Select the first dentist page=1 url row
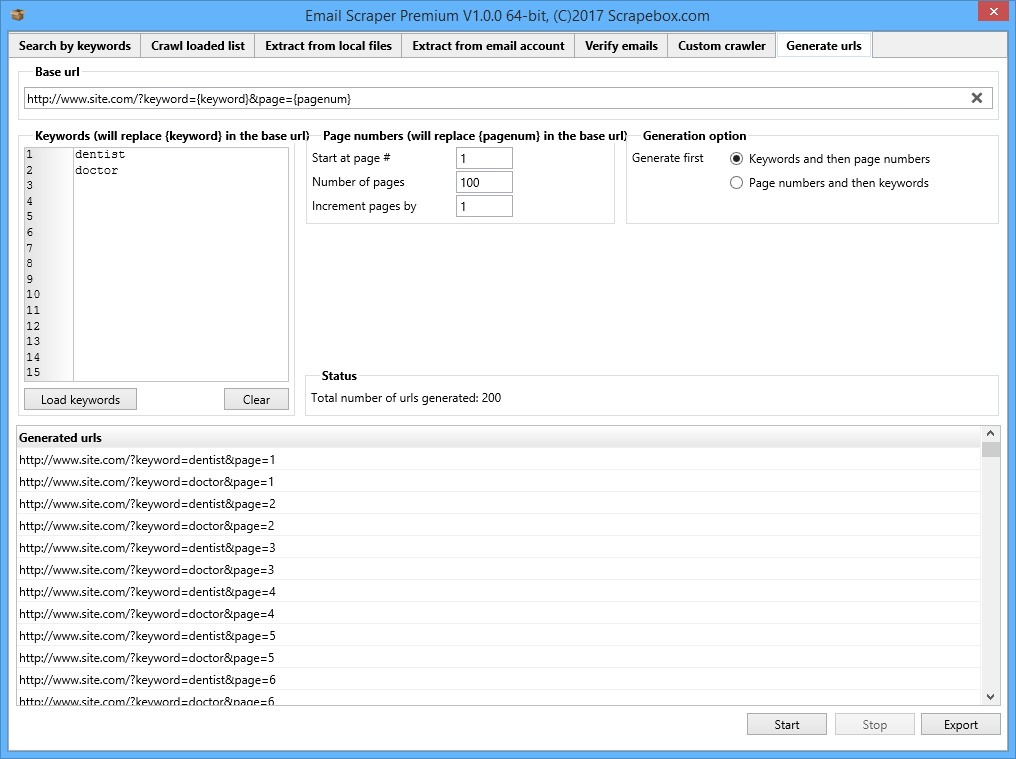The image size is (1016, 759). point(147,460)
